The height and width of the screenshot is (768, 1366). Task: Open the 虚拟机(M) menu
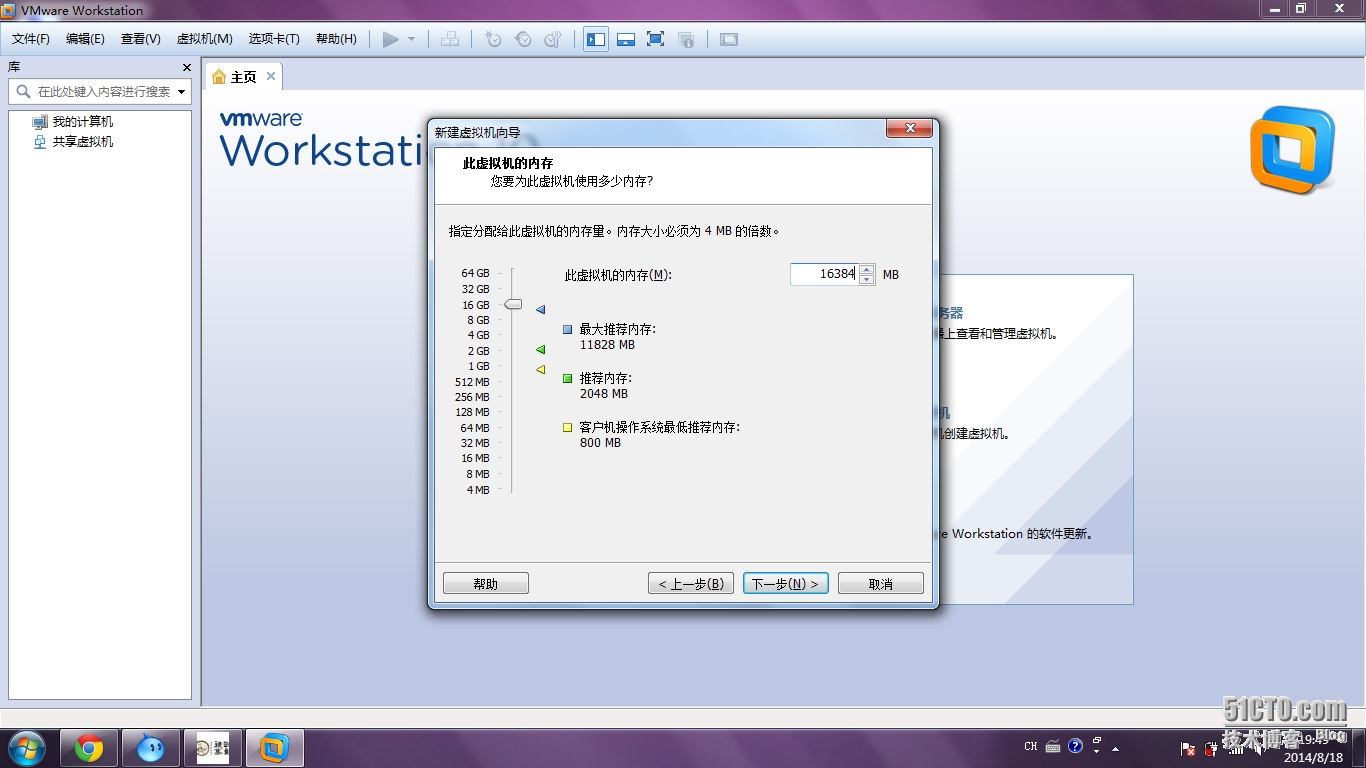click(205, 39)
